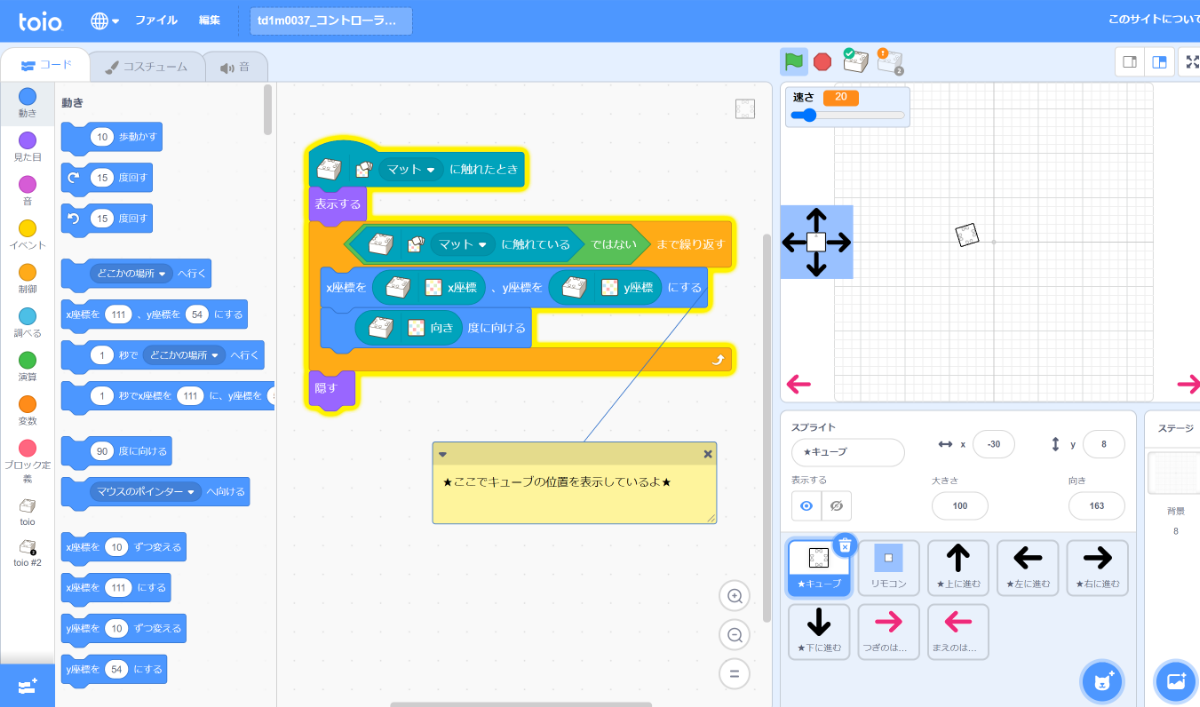Open the connected toio cube with green check
The image size is (1200, 707).
[x=854, y=61]
